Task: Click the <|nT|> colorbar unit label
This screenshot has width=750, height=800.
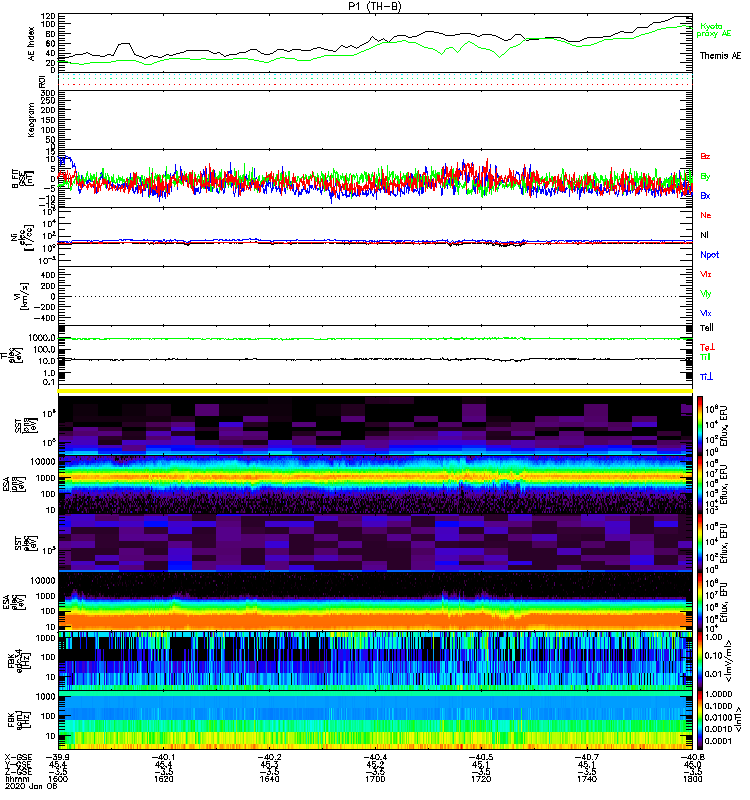Action: point(738,720)
